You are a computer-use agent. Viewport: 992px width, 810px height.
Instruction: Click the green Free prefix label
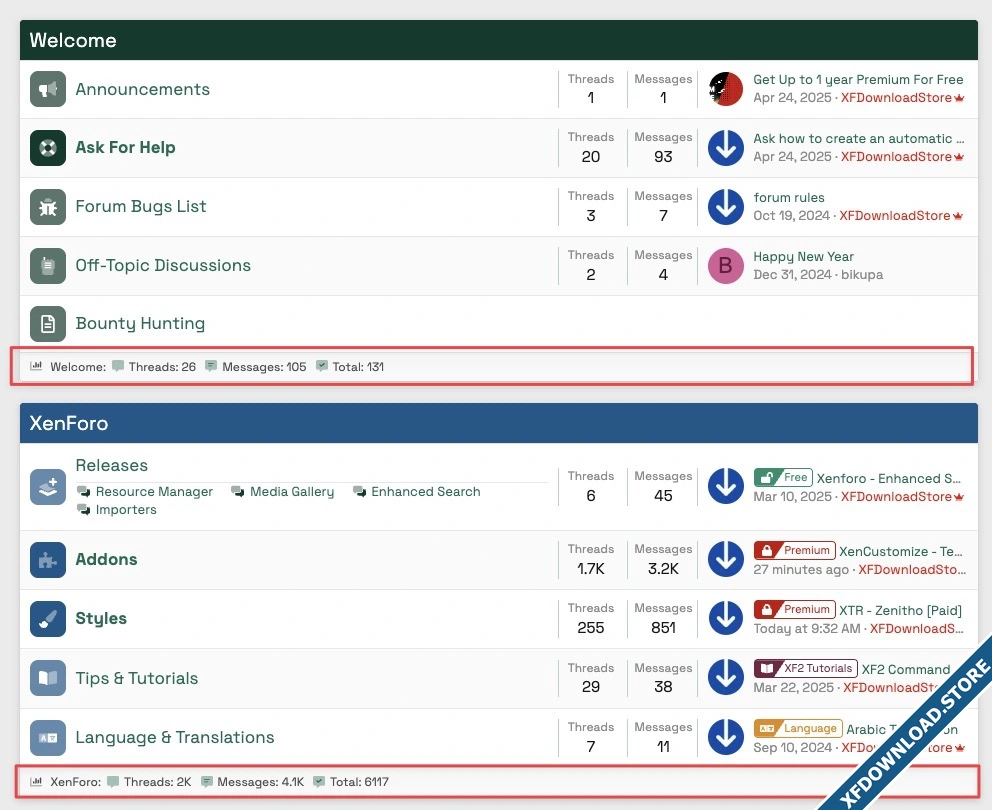[x=783, y=477]
